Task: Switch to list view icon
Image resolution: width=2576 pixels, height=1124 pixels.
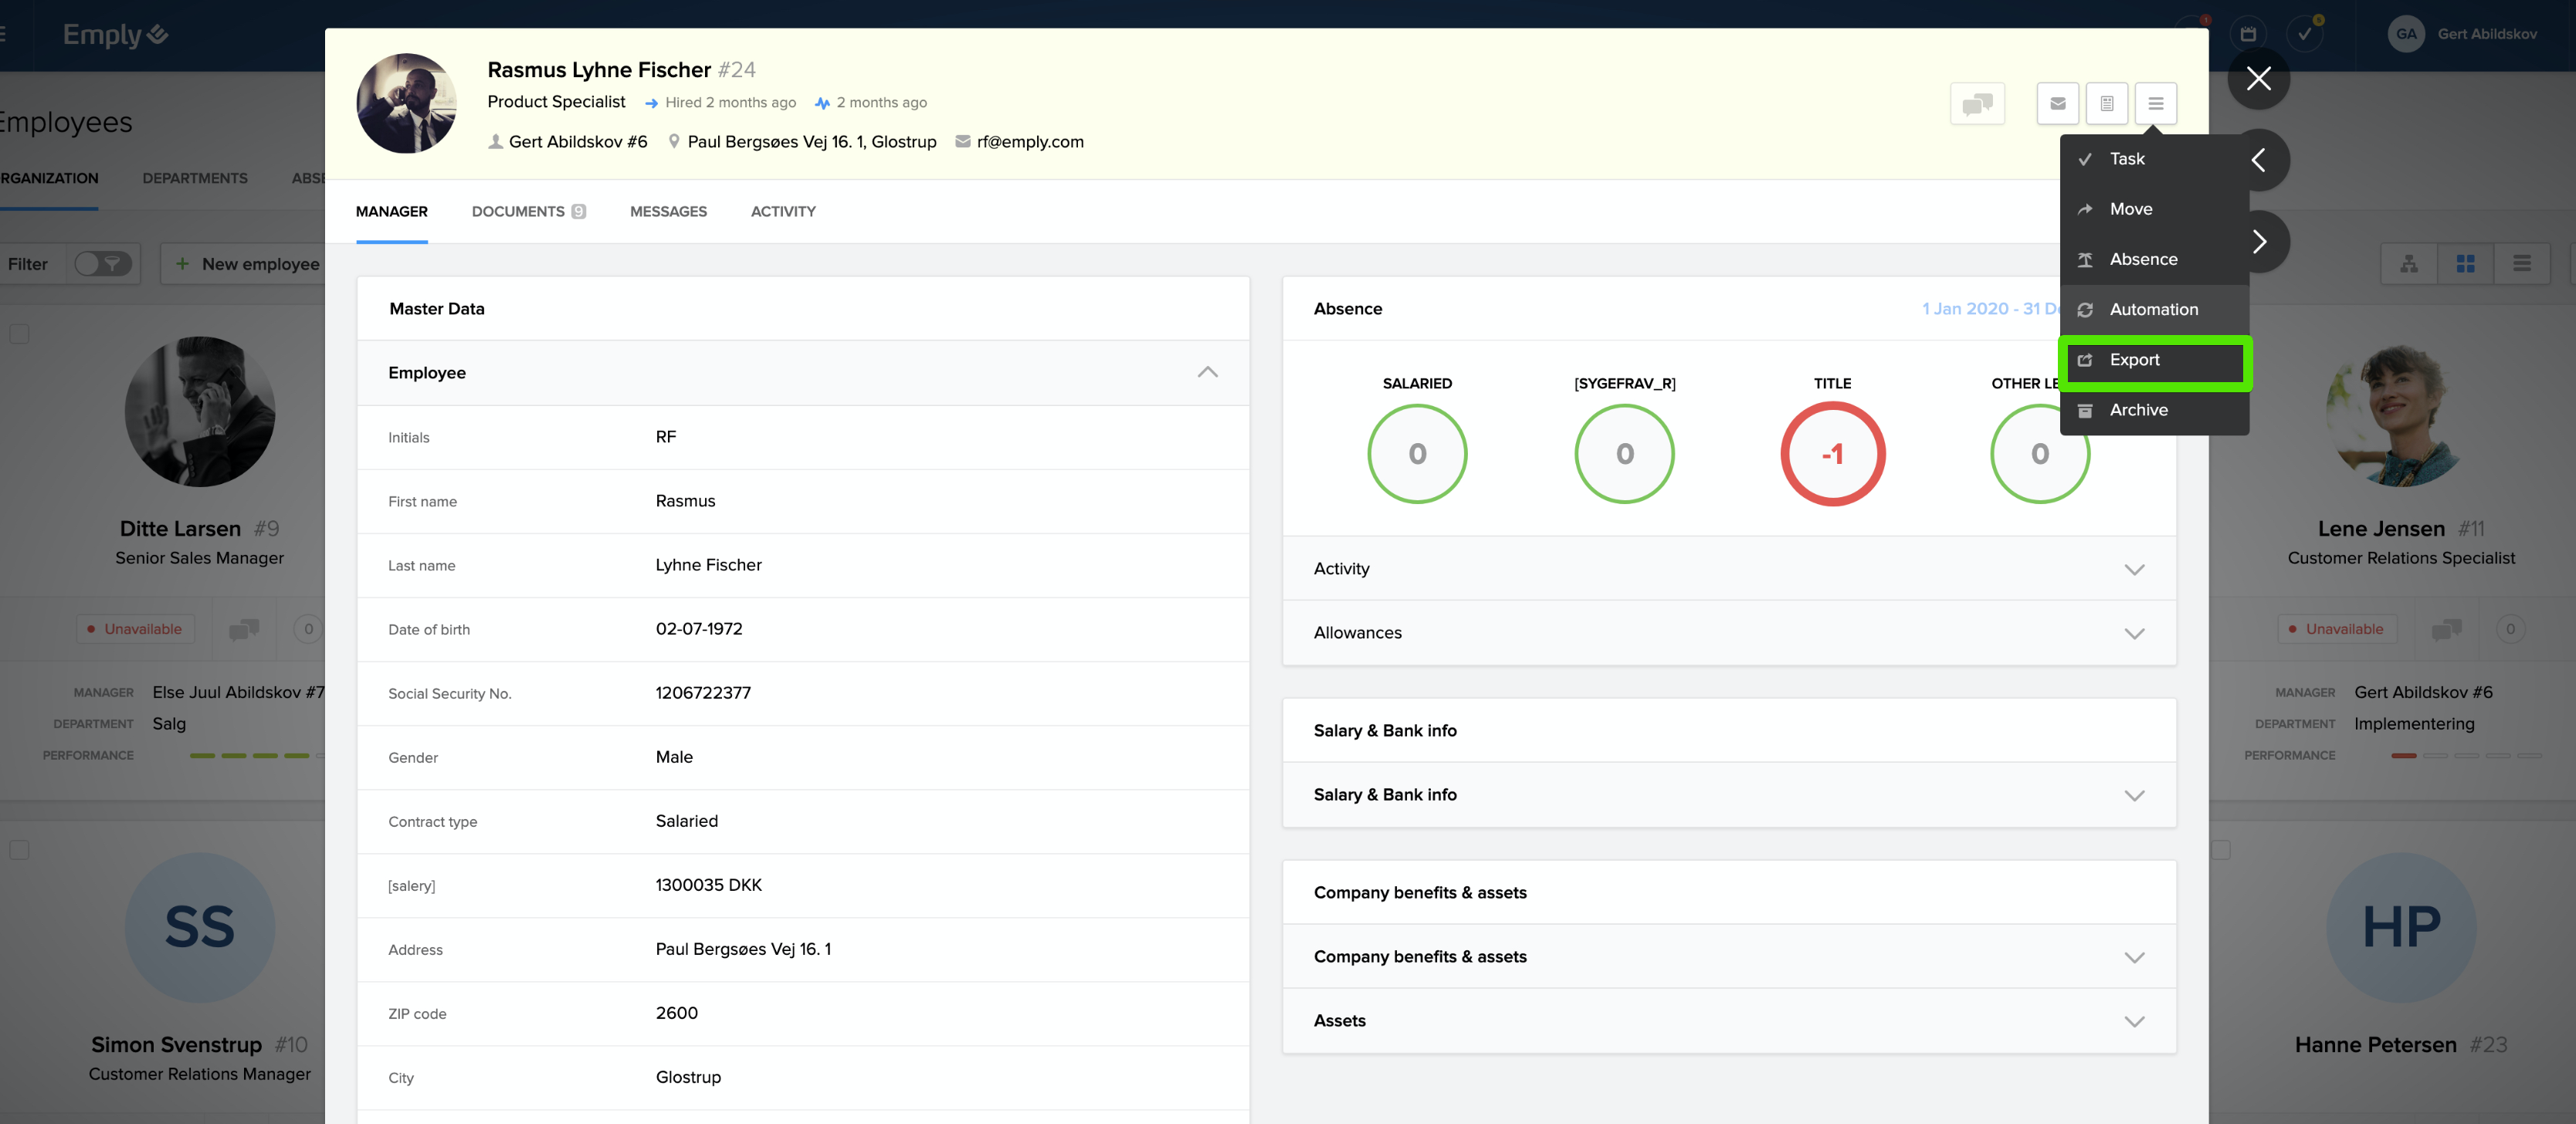Action: tap(2521, 264)
